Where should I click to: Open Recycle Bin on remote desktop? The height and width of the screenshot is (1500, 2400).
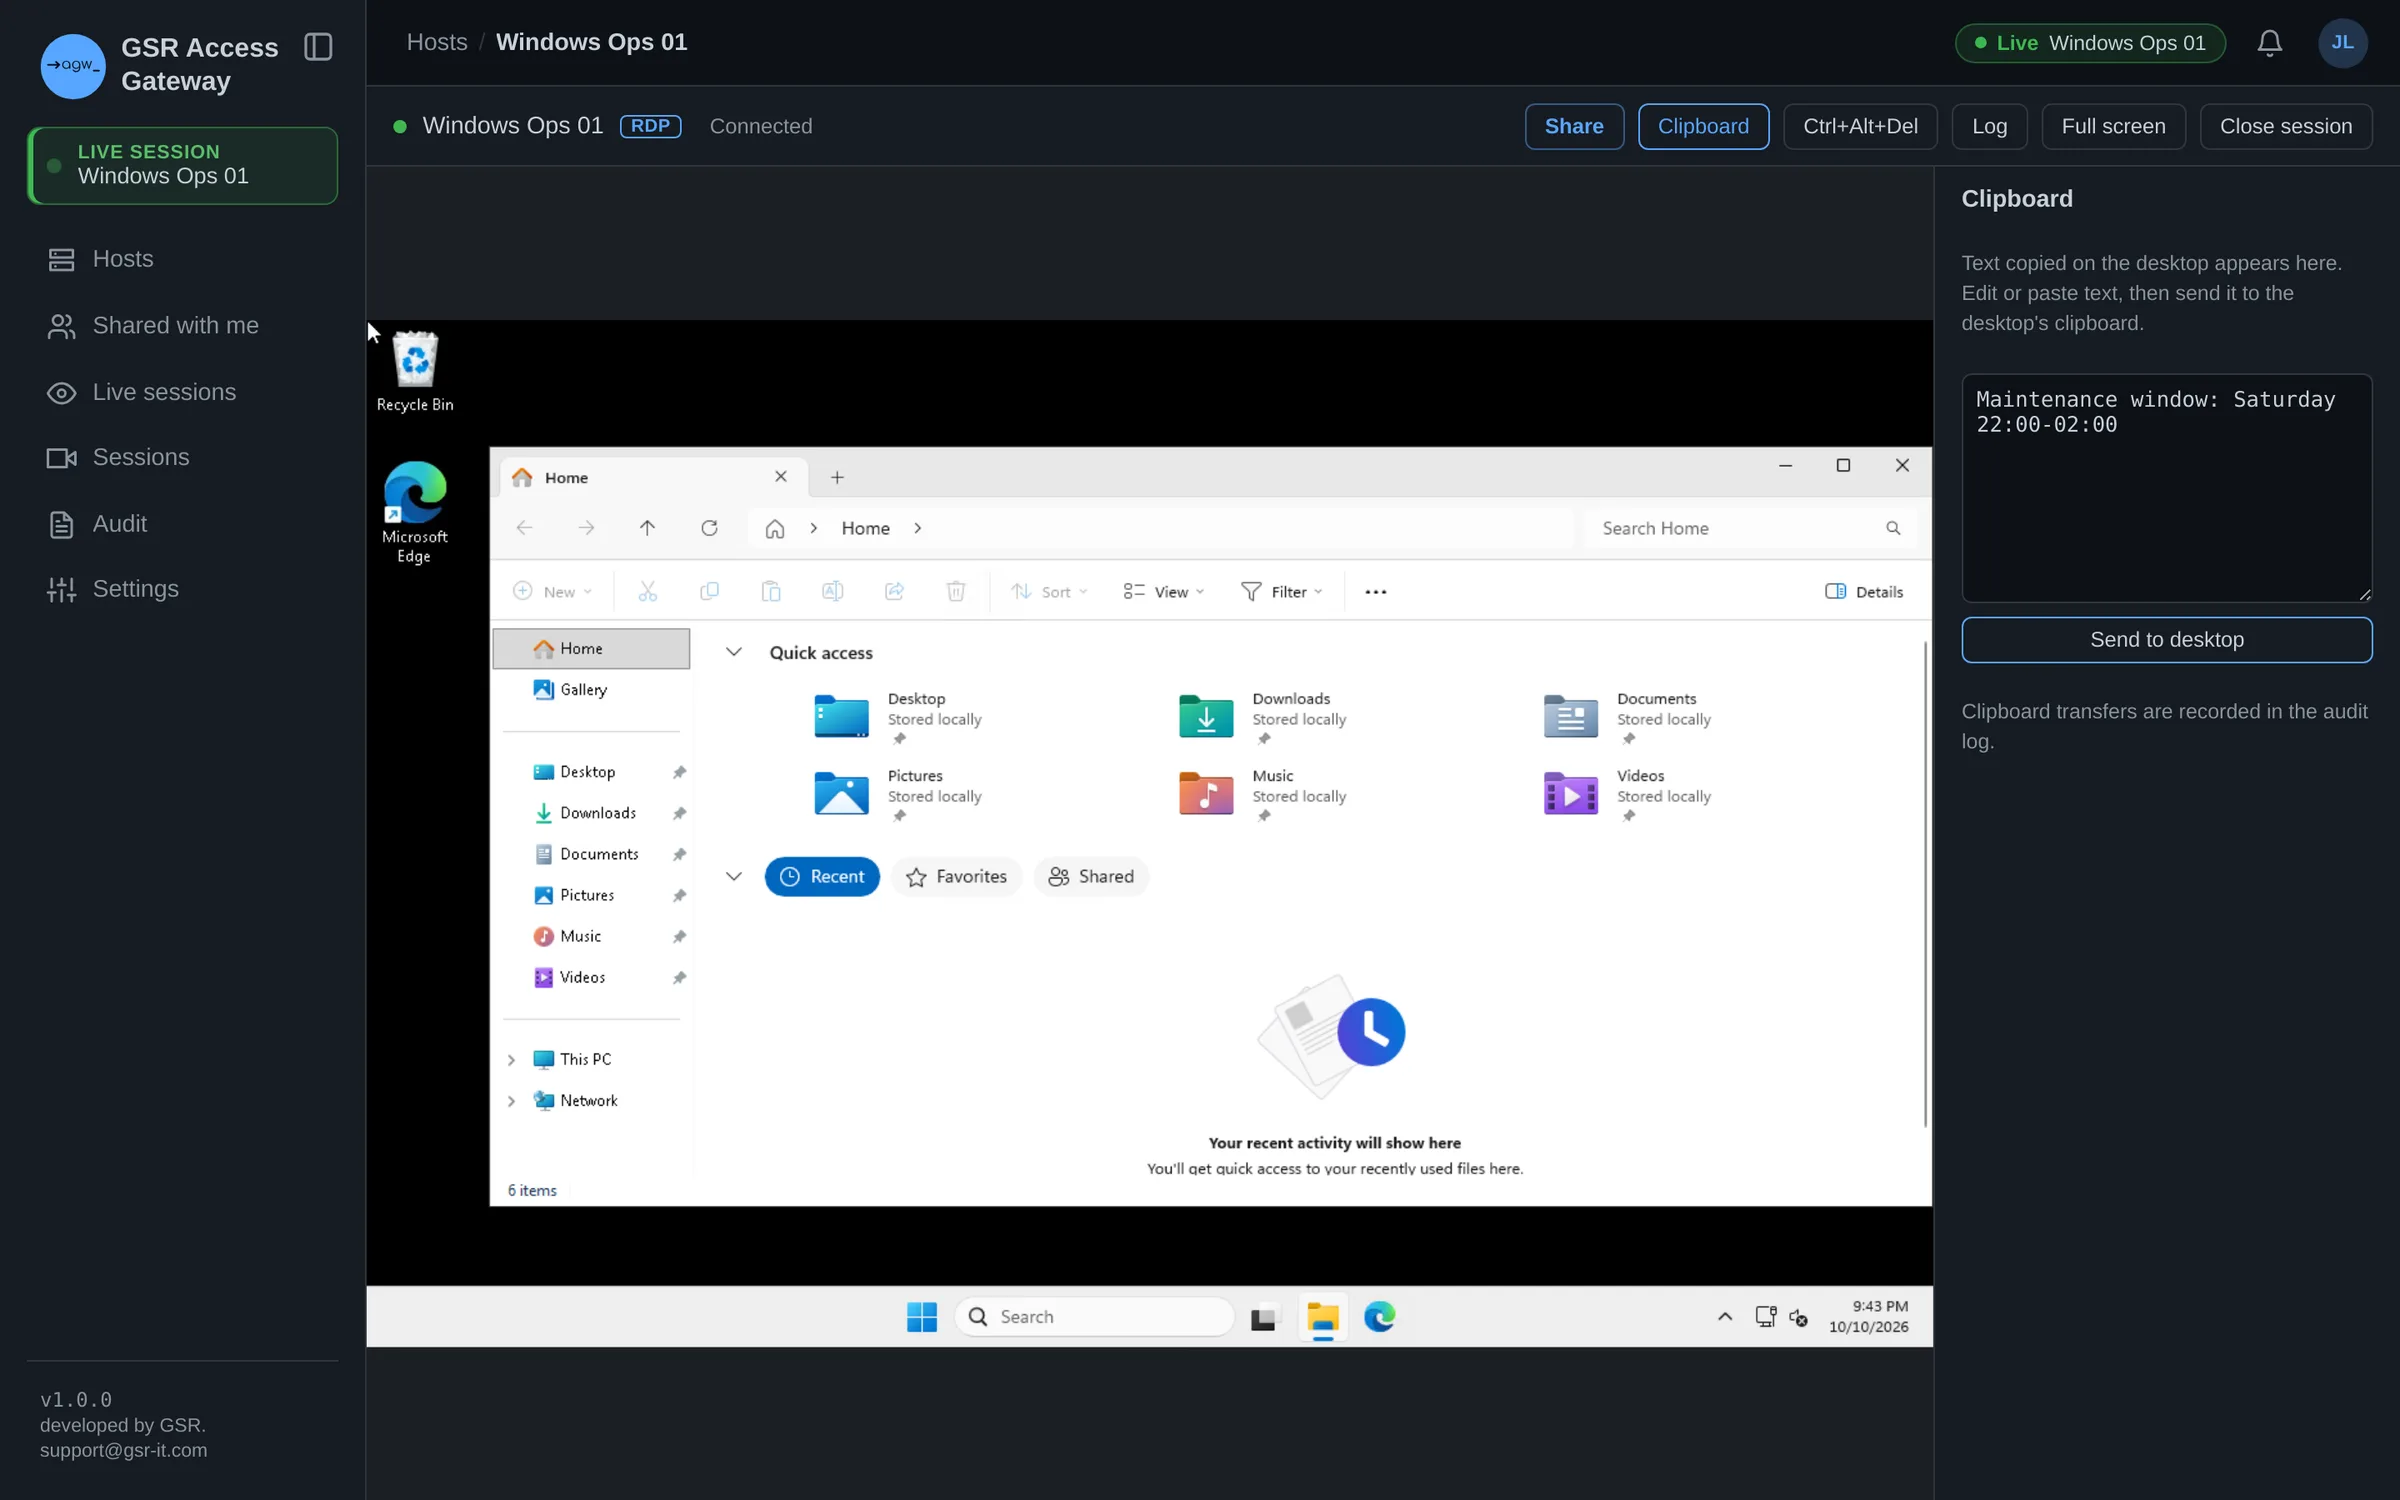point(415,371)
